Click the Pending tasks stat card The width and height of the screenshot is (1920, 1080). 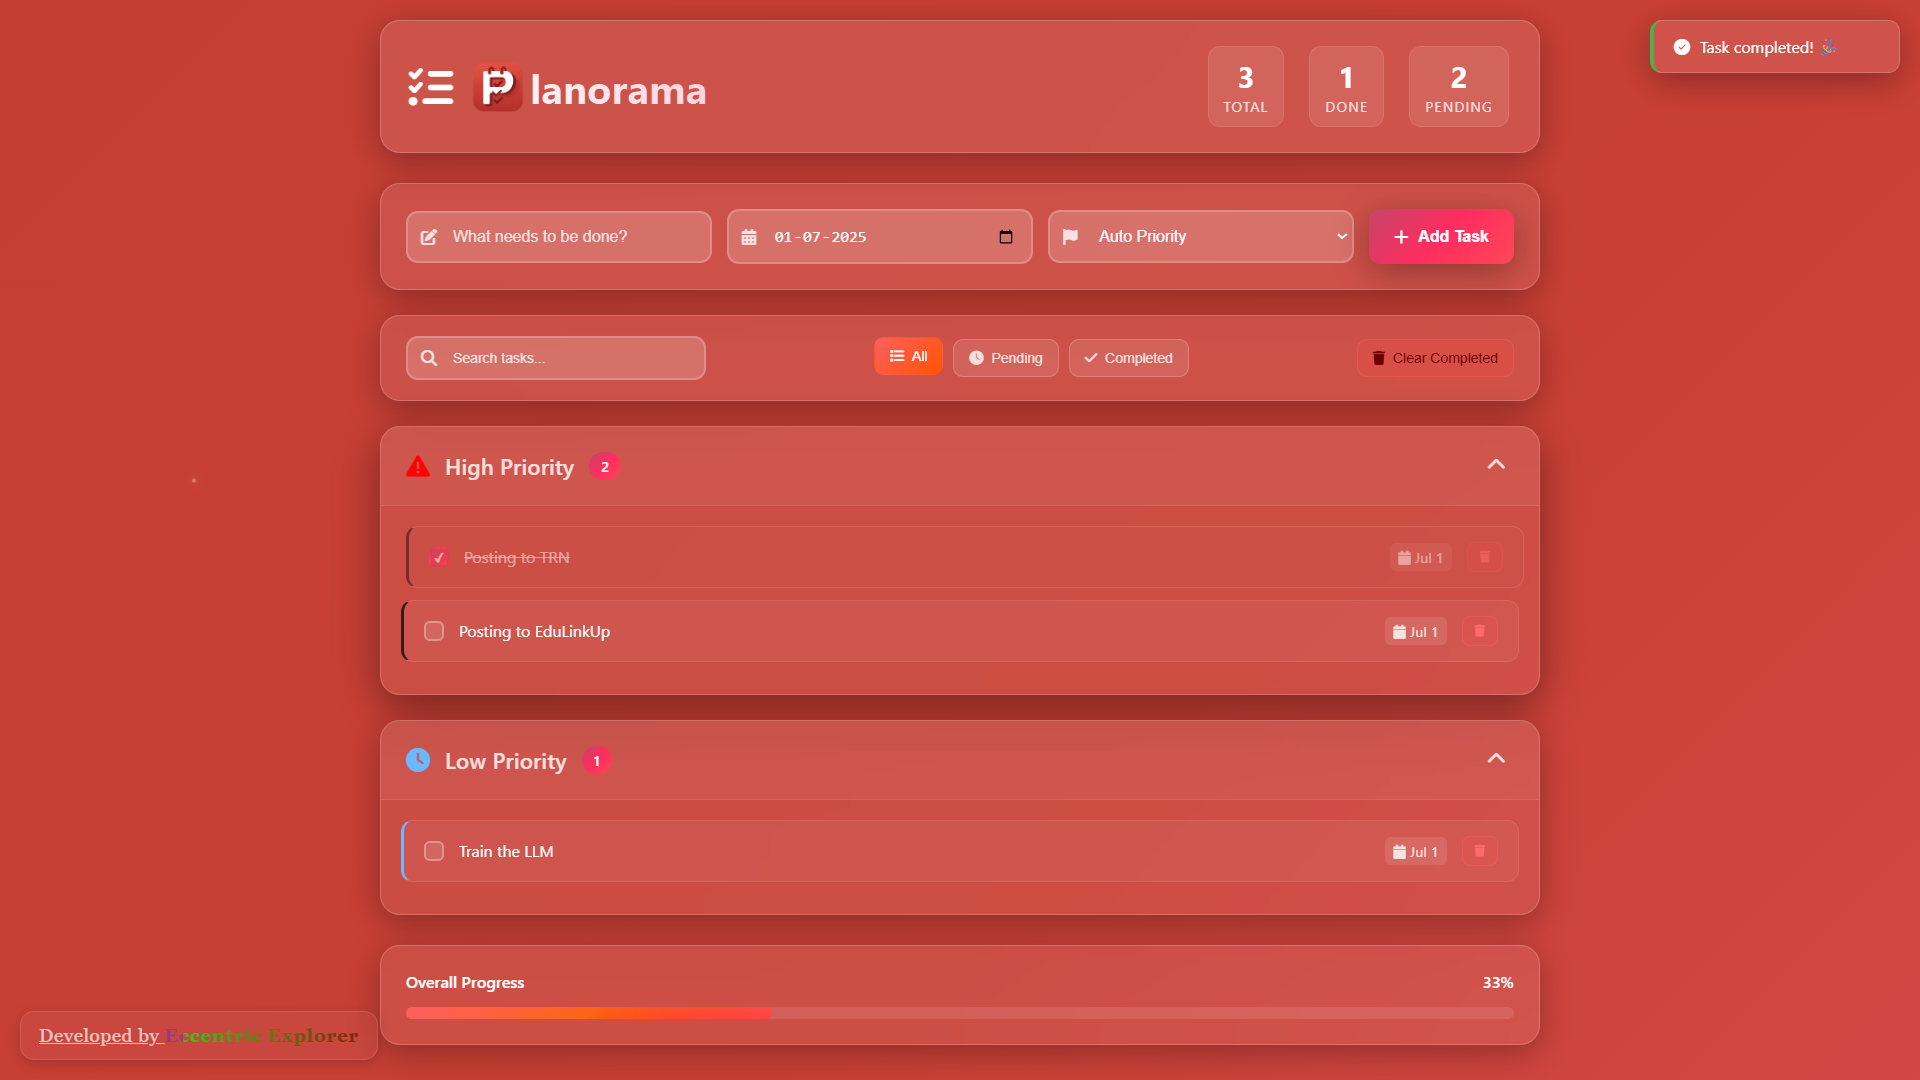[x=1459, y=87]
